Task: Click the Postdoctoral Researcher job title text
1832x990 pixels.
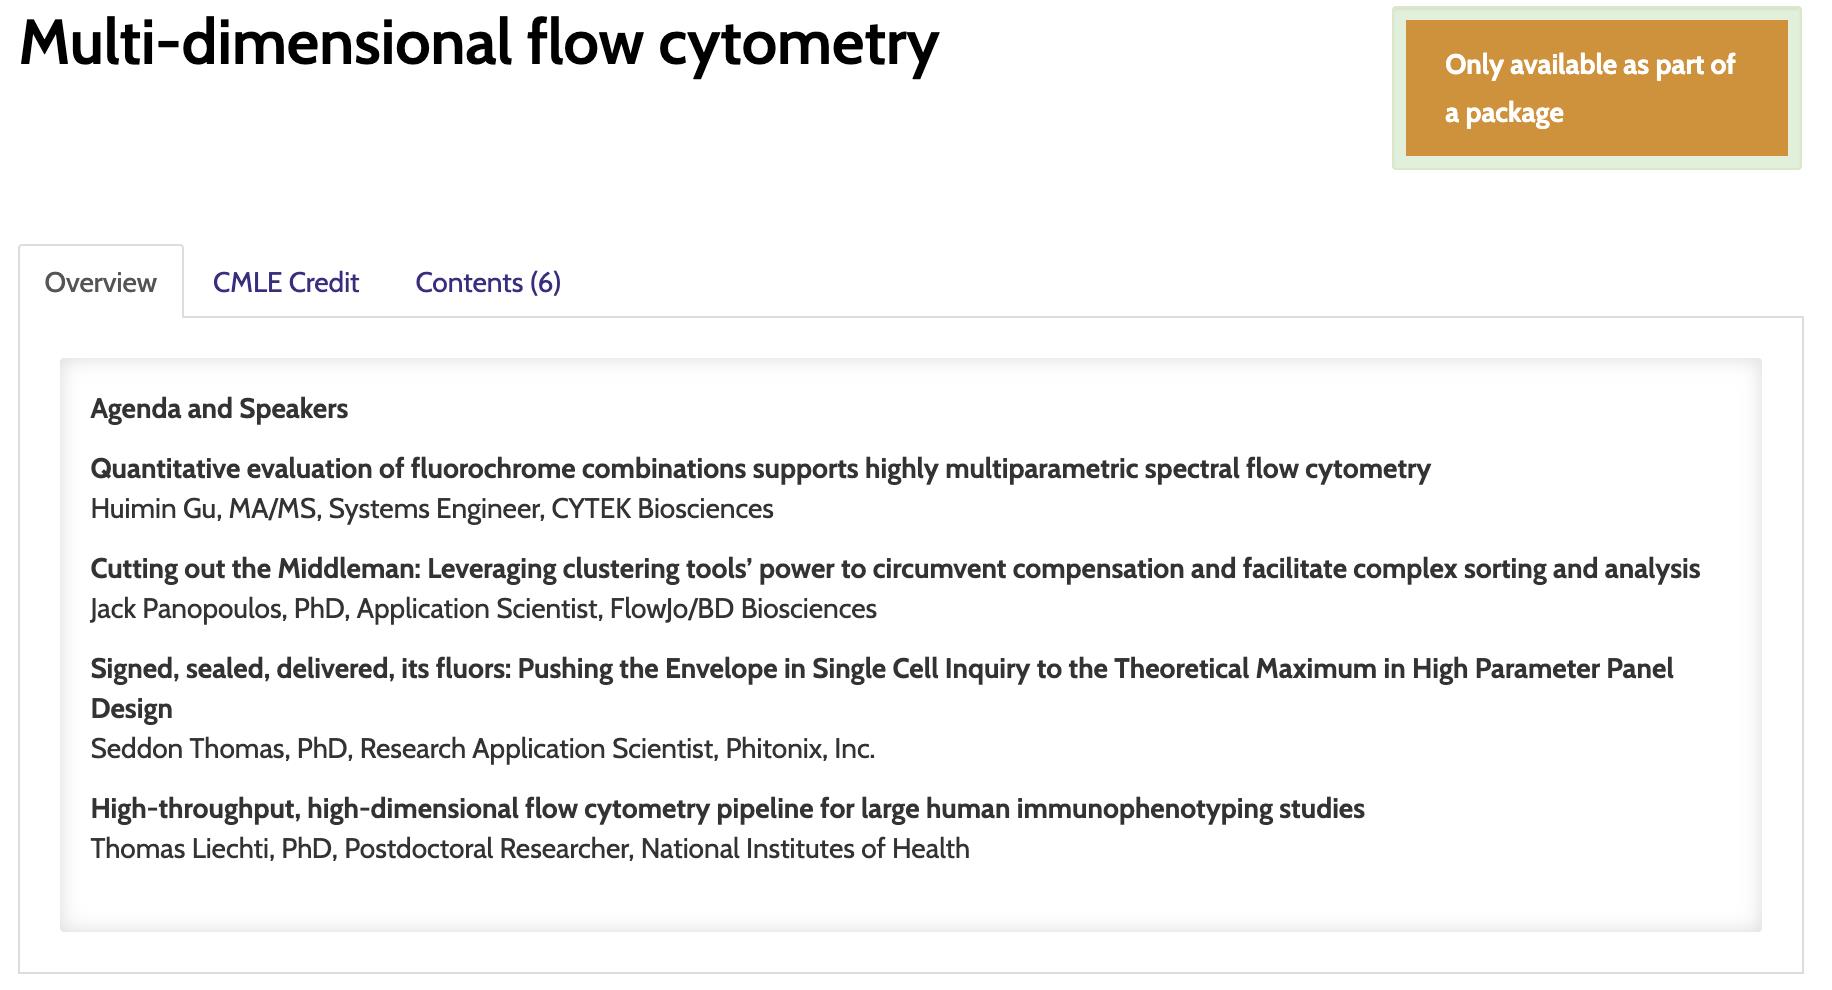Action: tap(487, 849)
